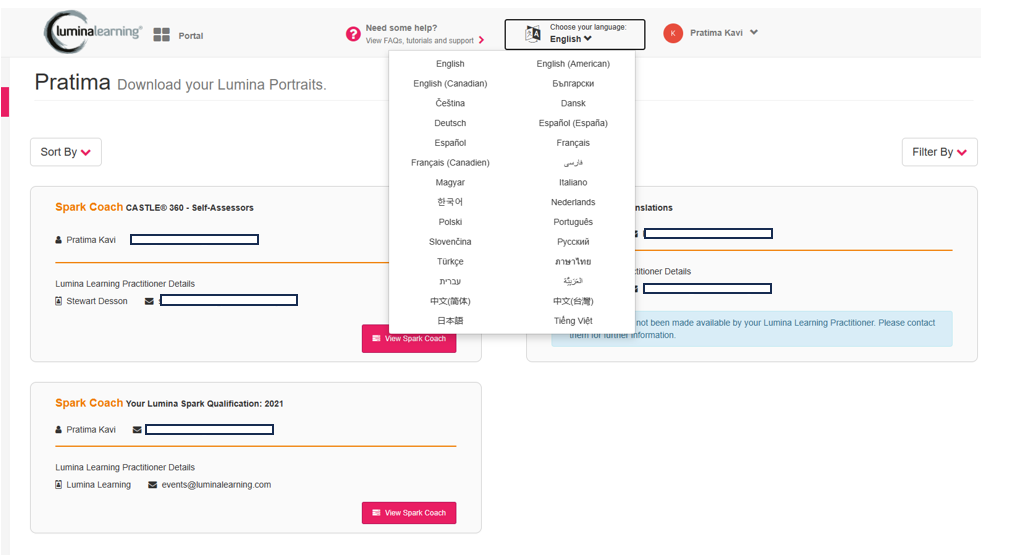Click the person icon next to Pratima Kavi in CASTLE card

(59, 240)
